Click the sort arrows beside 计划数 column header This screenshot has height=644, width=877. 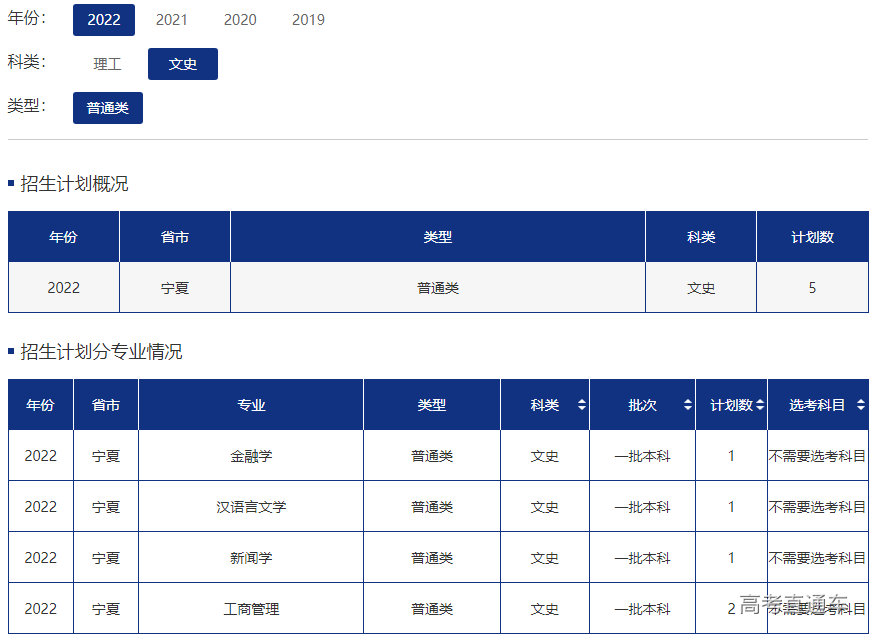(x=760, y=405)
